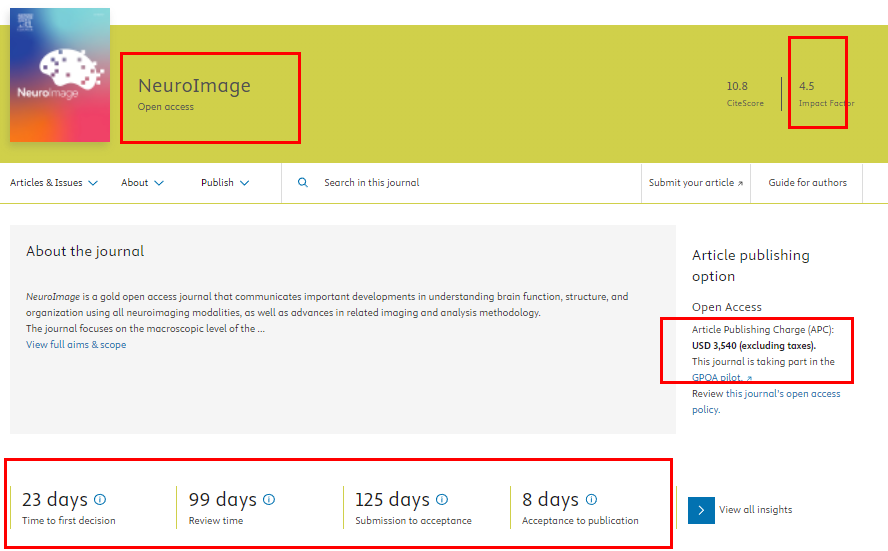
Task: Click the search magnifier icon
Action: click(x=303, y=183)
